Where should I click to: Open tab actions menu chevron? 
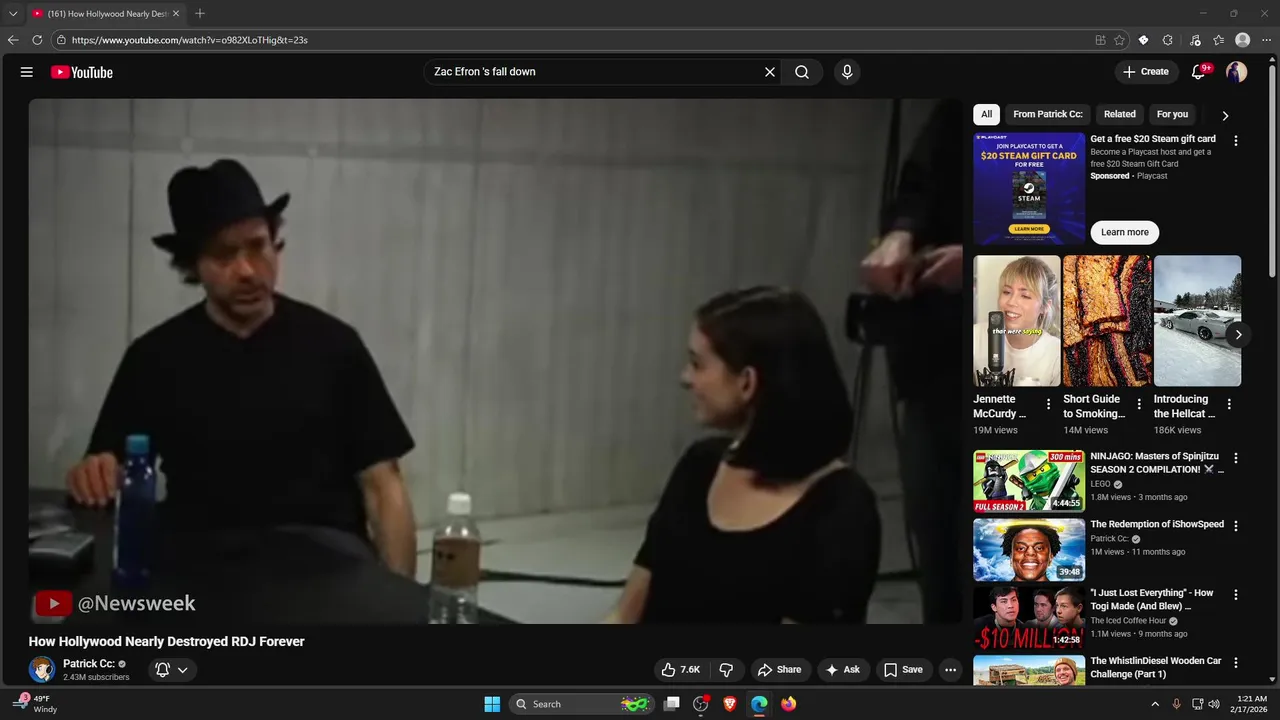click(x=13, y=14)
